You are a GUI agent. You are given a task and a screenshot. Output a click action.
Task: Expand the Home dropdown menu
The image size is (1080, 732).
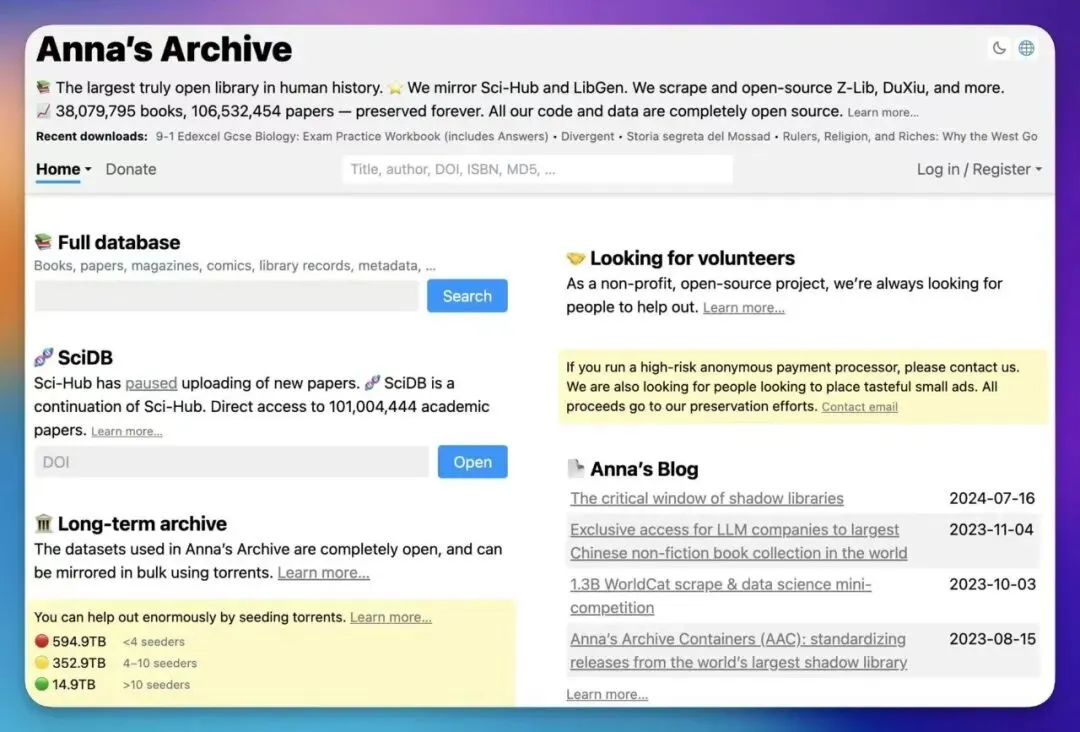coord(63,169)
